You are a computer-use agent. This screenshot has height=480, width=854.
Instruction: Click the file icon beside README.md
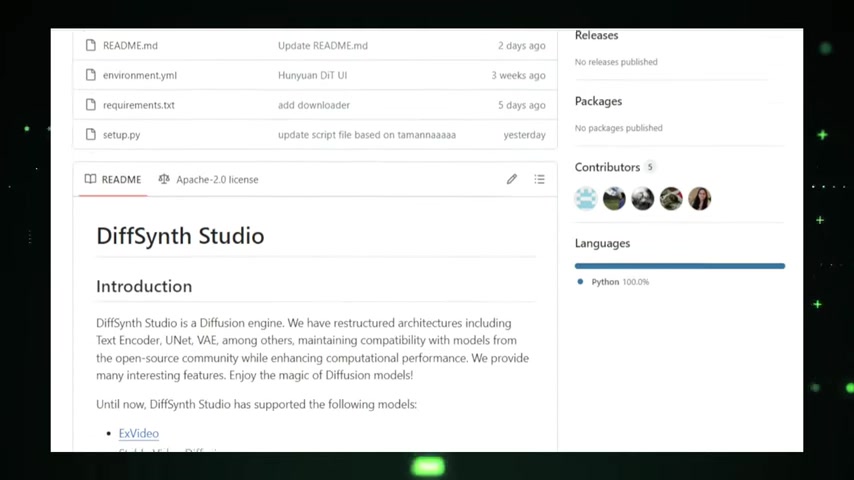tap(90, 45)
